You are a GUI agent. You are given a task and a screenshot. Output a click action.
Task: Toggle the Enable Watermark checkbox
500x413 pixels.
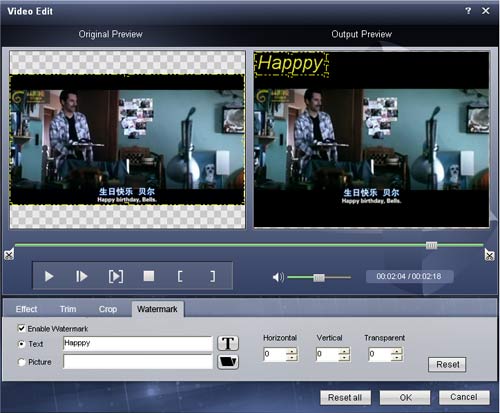(21, 328)
